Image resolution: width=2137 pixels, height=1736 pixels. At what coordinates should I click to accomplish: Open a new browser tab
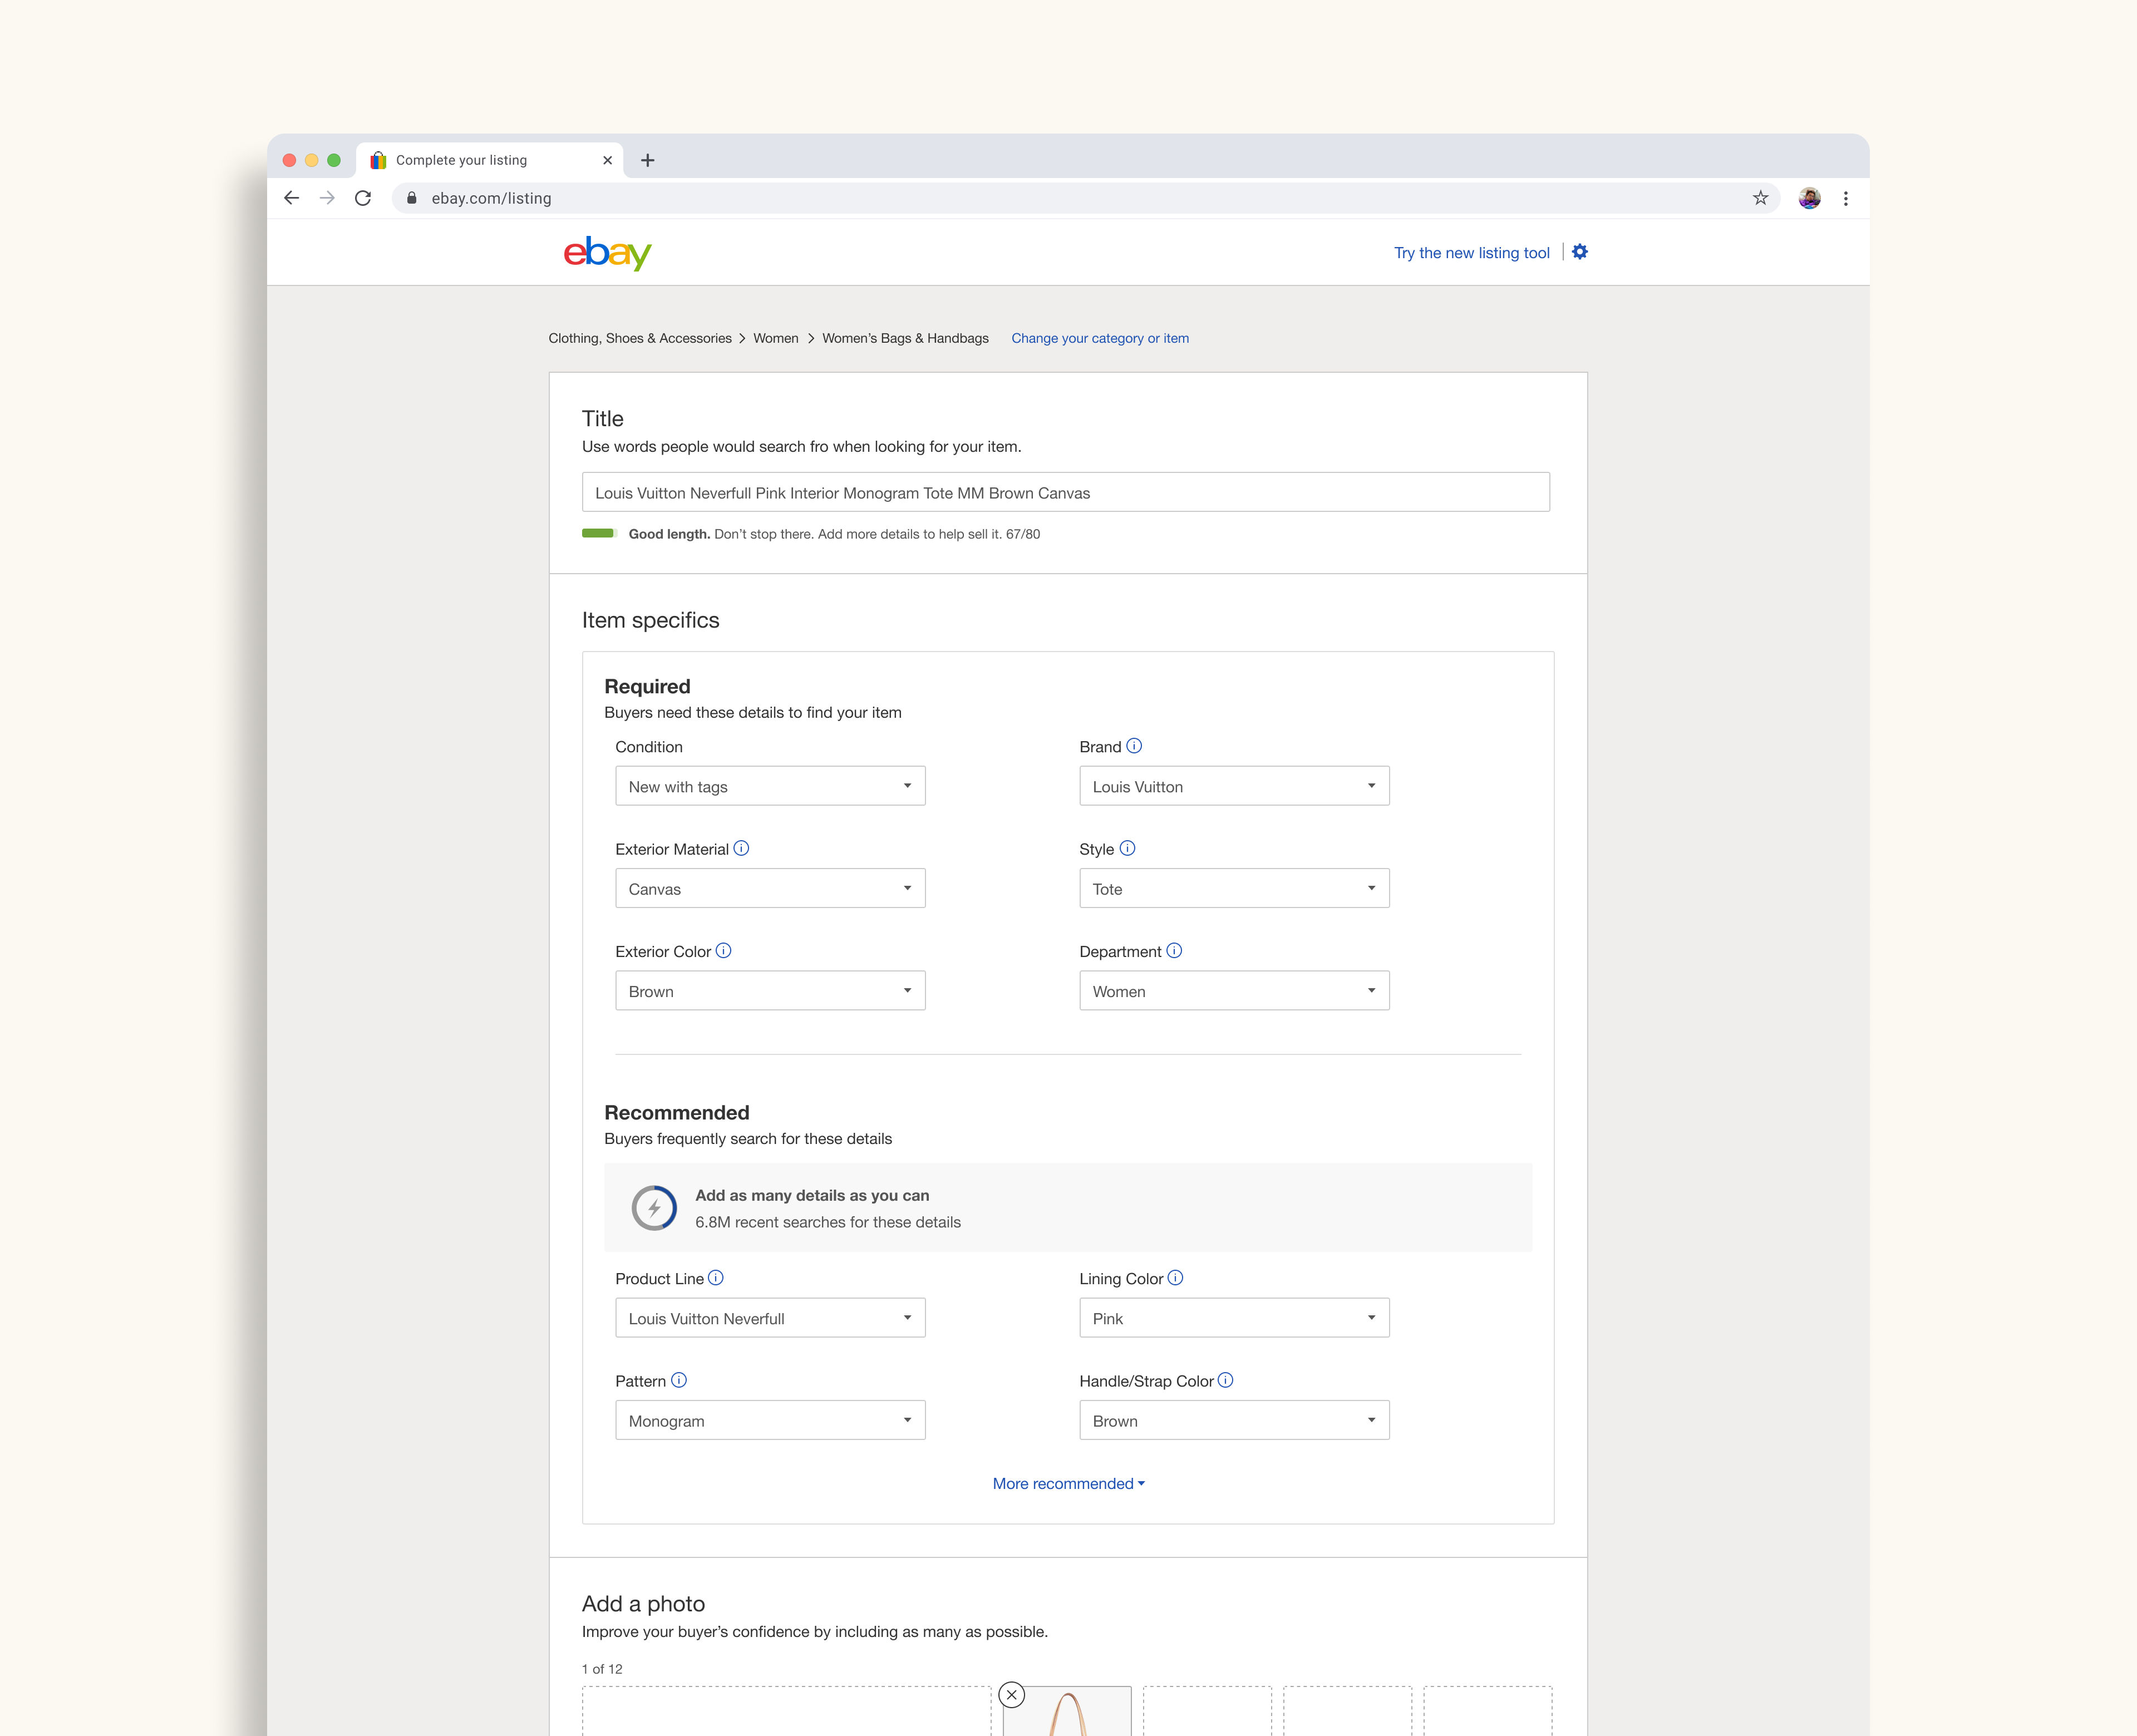coord(648,160)
